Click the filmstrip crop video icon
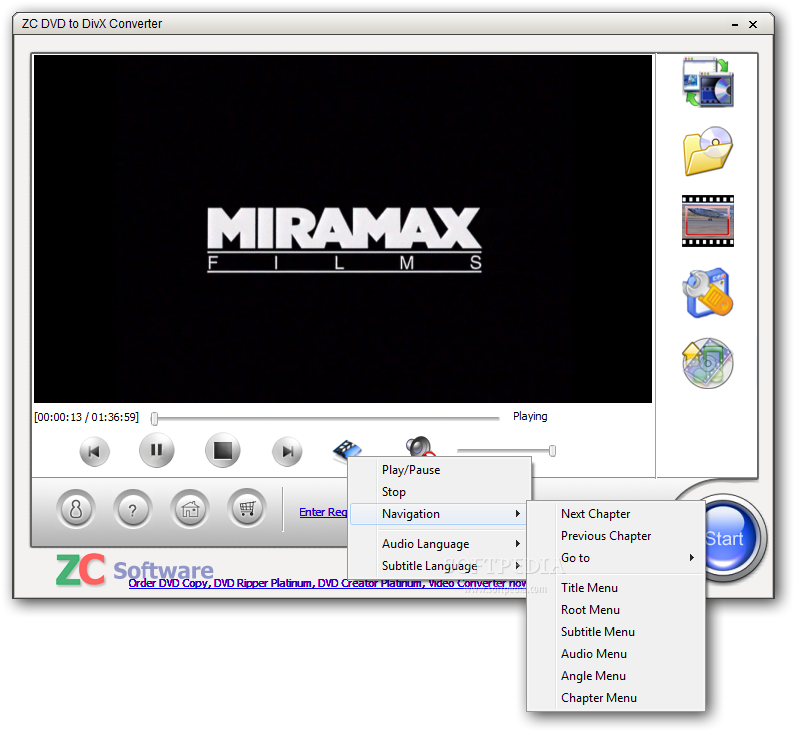Viewport: 795px width, 732px height. pos(708,221)
